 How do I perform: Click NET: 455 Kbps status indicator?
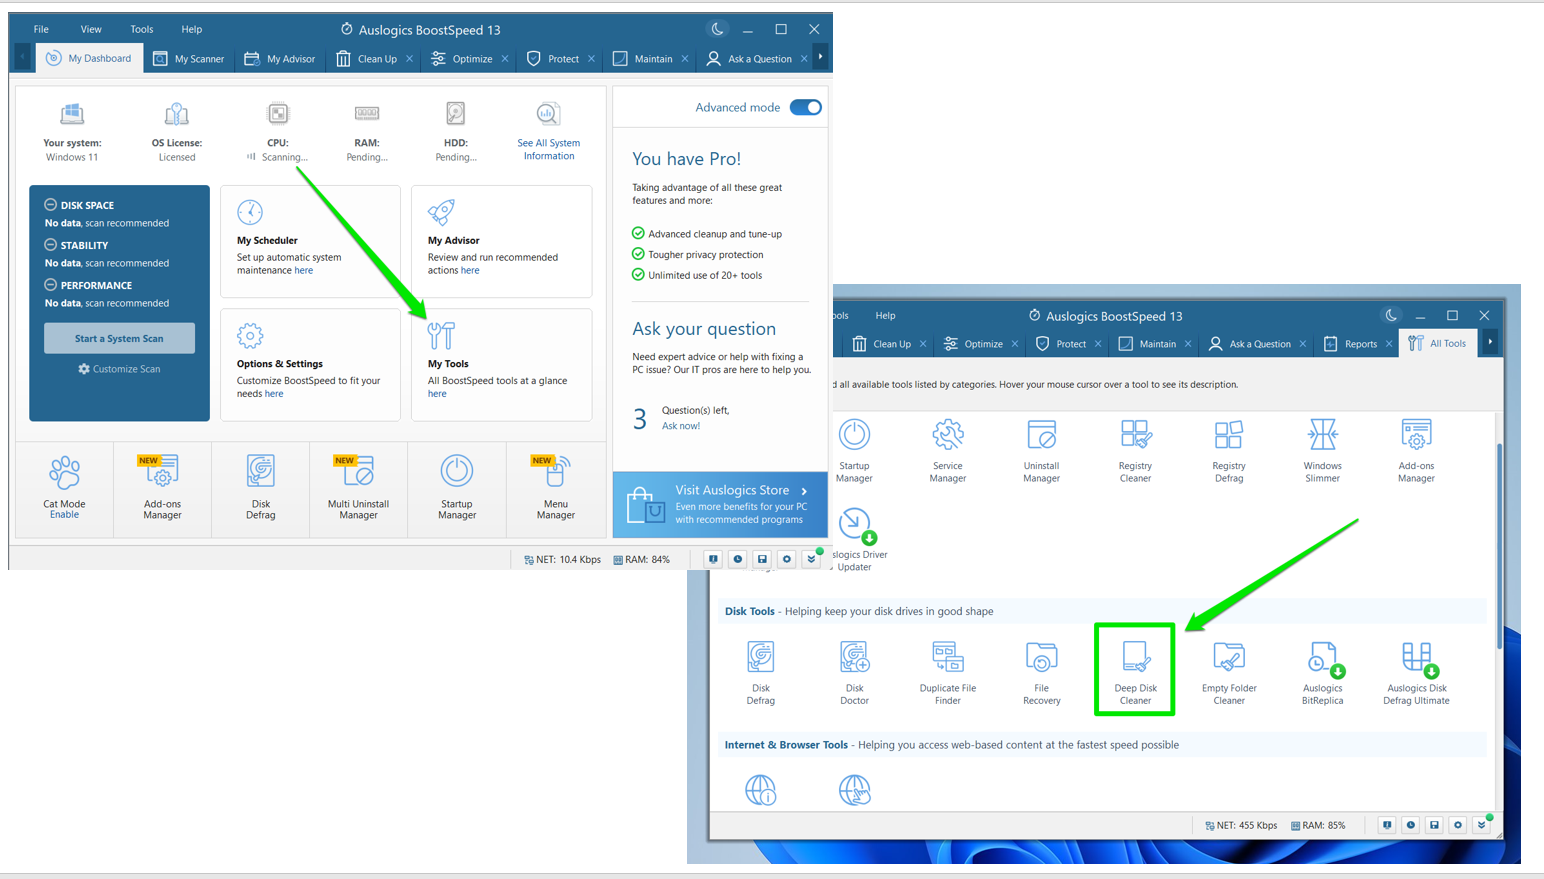pyautogui.click(x=1240, y=826)
